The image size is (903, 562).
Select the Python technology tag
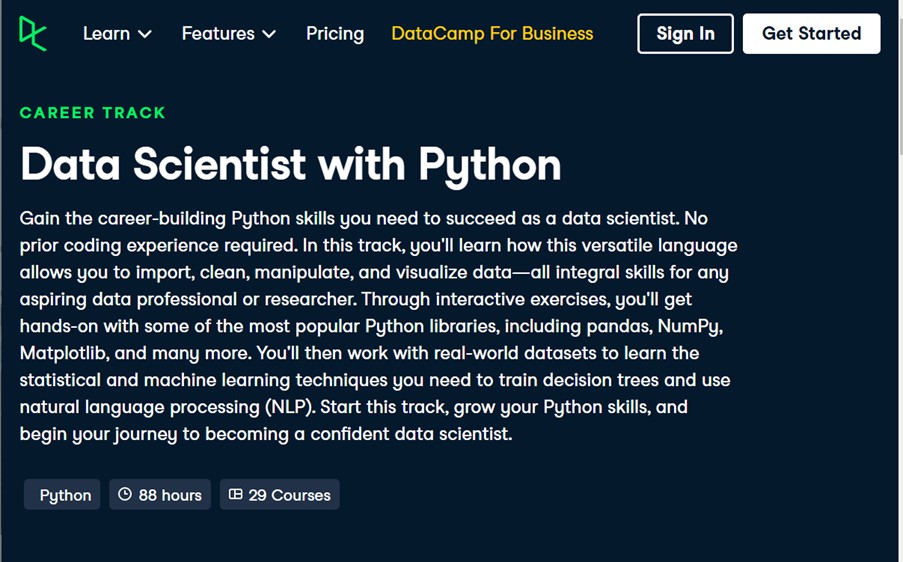65,495
